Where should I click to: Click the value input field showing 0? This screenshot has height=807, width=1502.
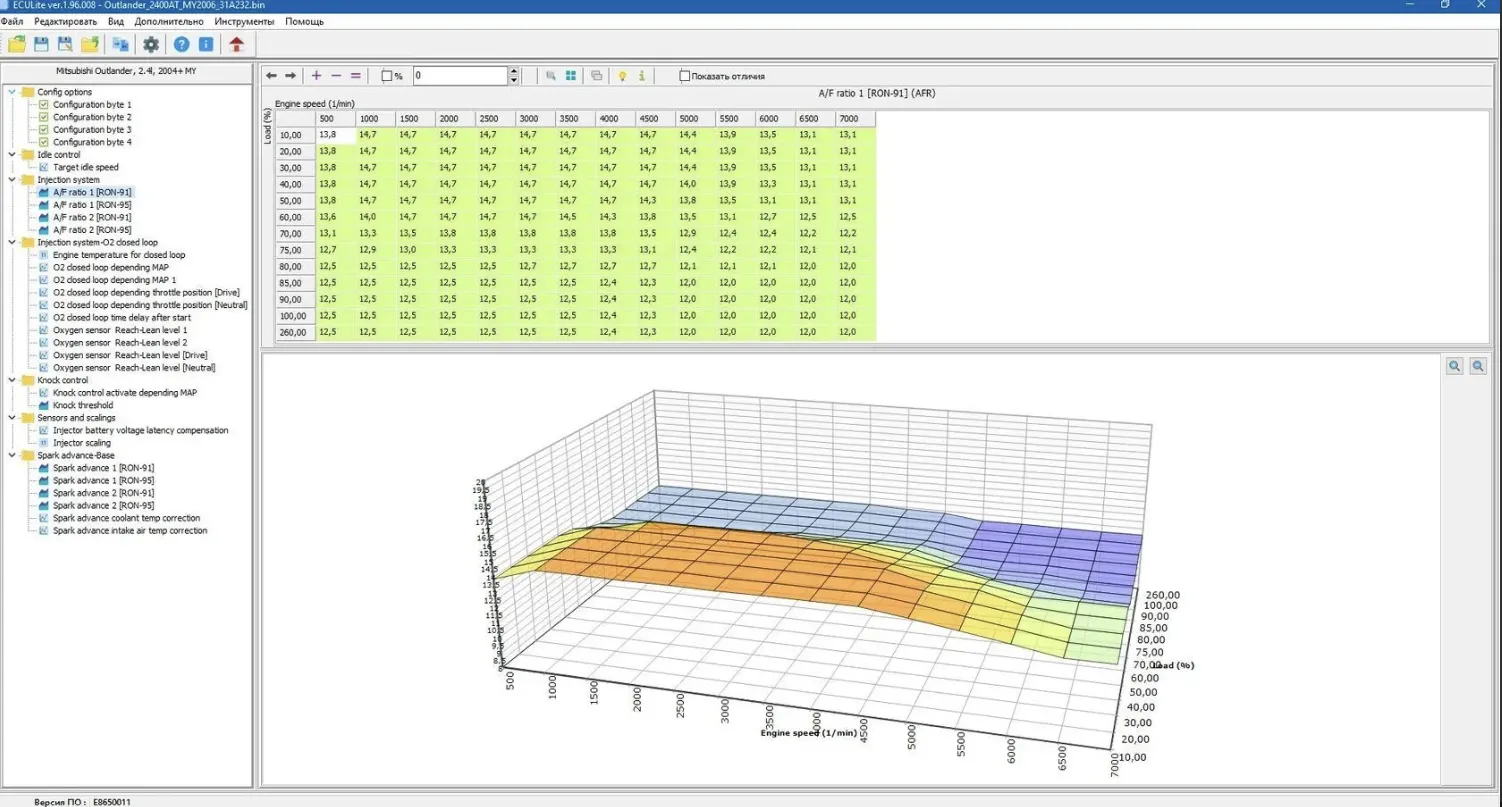[x=461, y=76]
